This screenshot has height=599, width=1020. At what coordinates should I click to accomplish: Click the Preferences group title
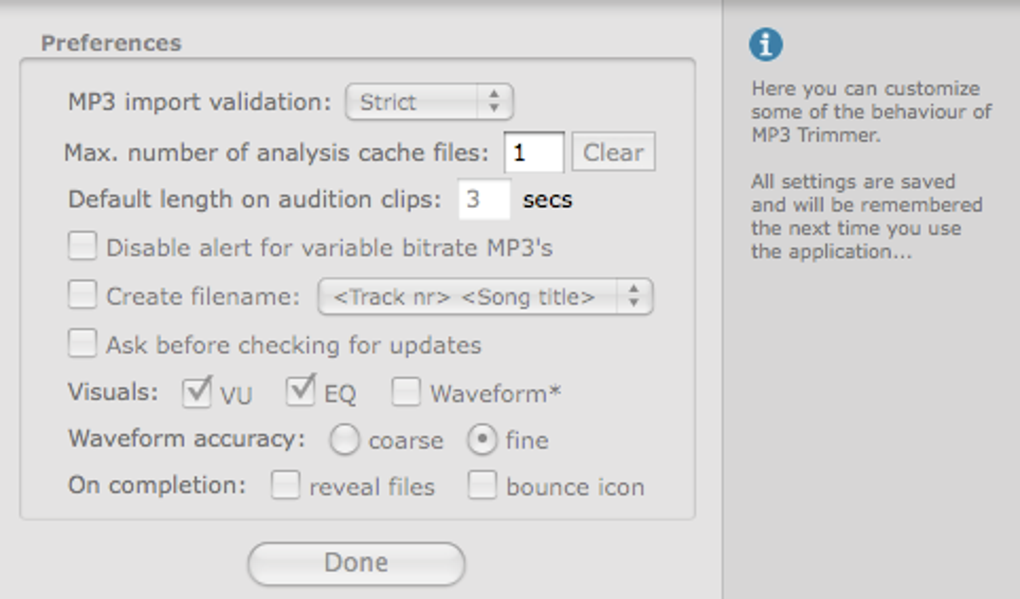tap(111, 43)
